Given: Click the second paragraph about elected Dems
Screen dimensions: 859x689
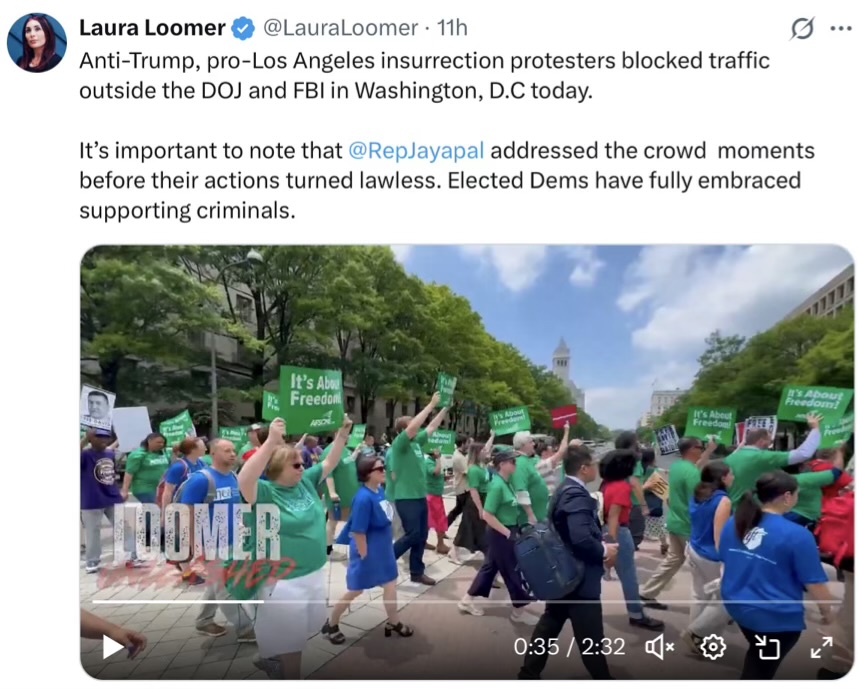Looking at the screenshot, I should click(x=446, y=181).
